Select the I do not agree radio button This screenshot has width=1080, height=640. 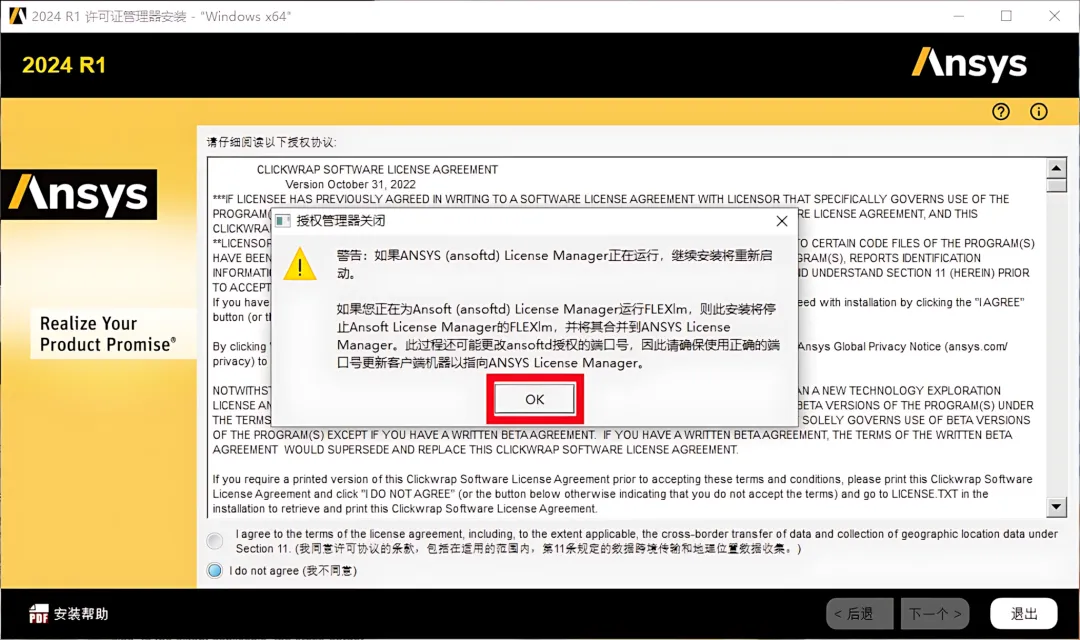pos(215,570)
